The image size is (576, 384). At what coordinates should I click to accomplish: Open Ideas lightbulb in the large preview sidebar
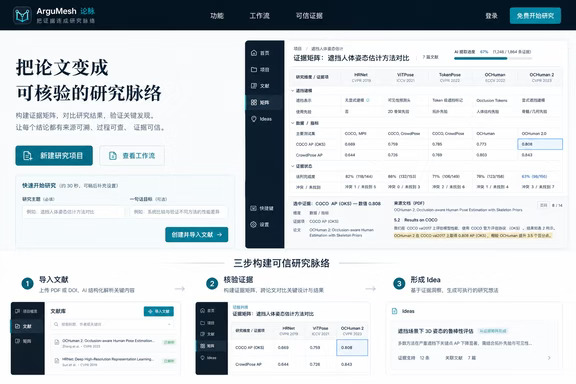[x=253, y=119]
